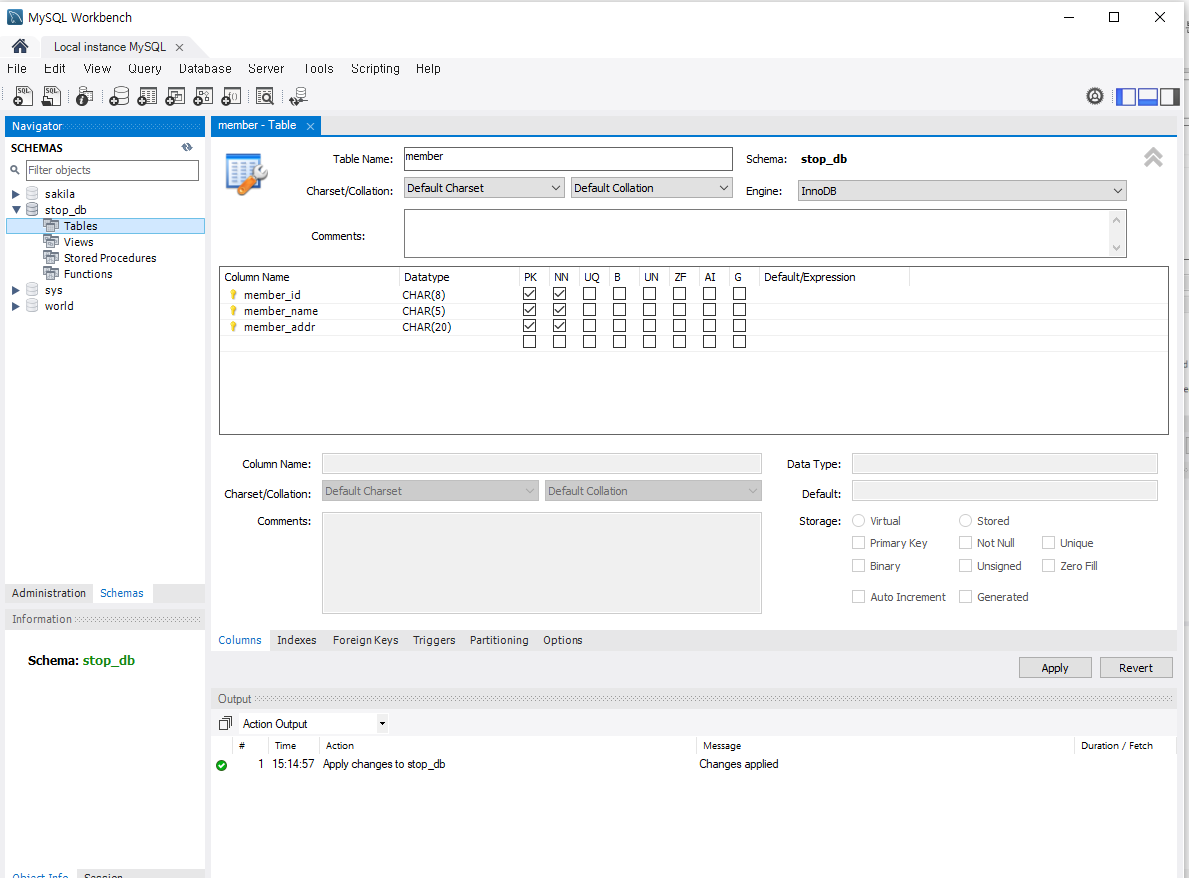The height and width of the screenshot is (878, 1189).
Task: Select the Stored storage radio button
Action: (965, 521)
